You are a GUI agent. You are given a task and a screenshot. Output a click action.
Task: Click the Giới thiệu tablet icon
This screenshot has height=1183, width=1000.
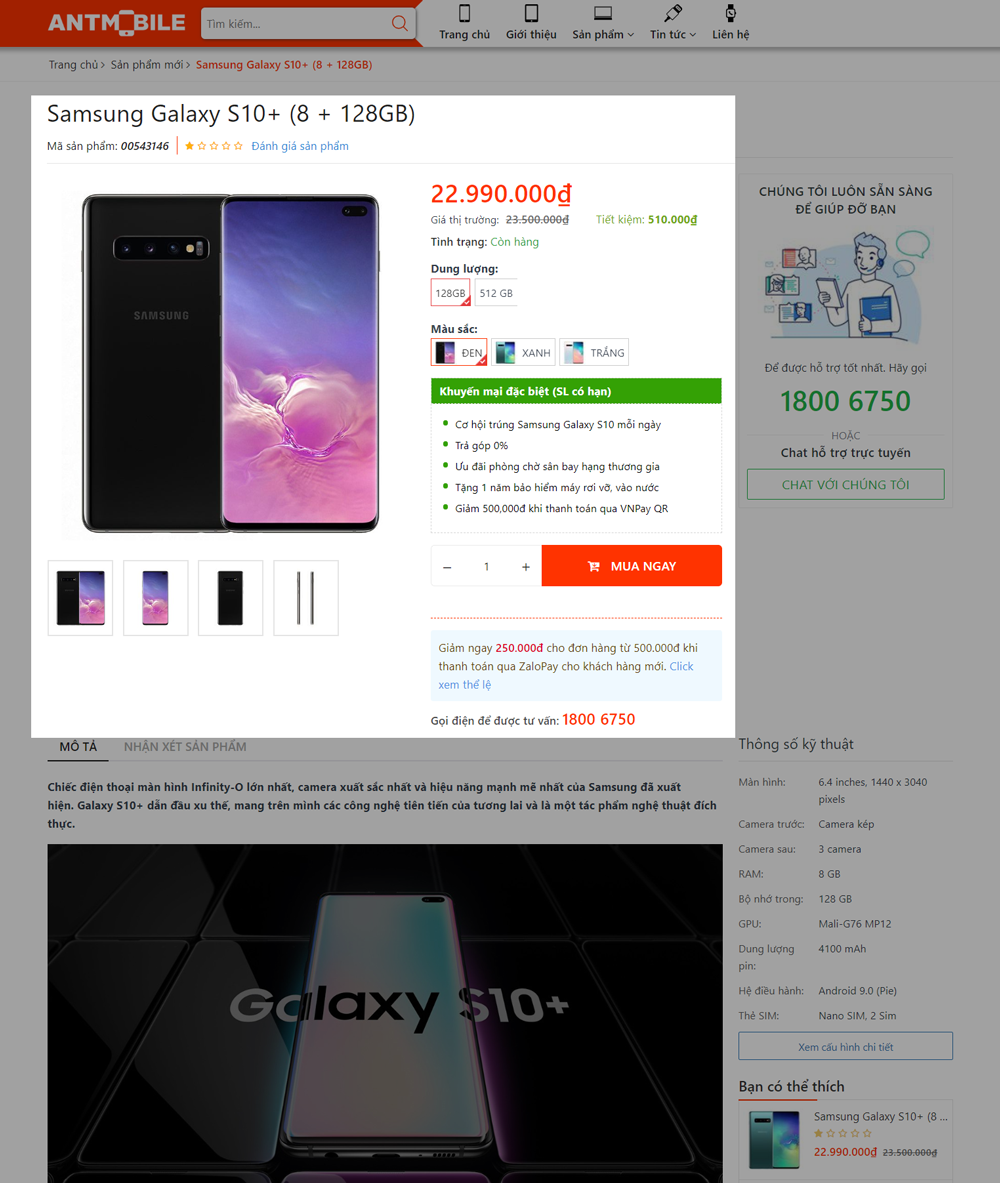[x=531, y=13]
